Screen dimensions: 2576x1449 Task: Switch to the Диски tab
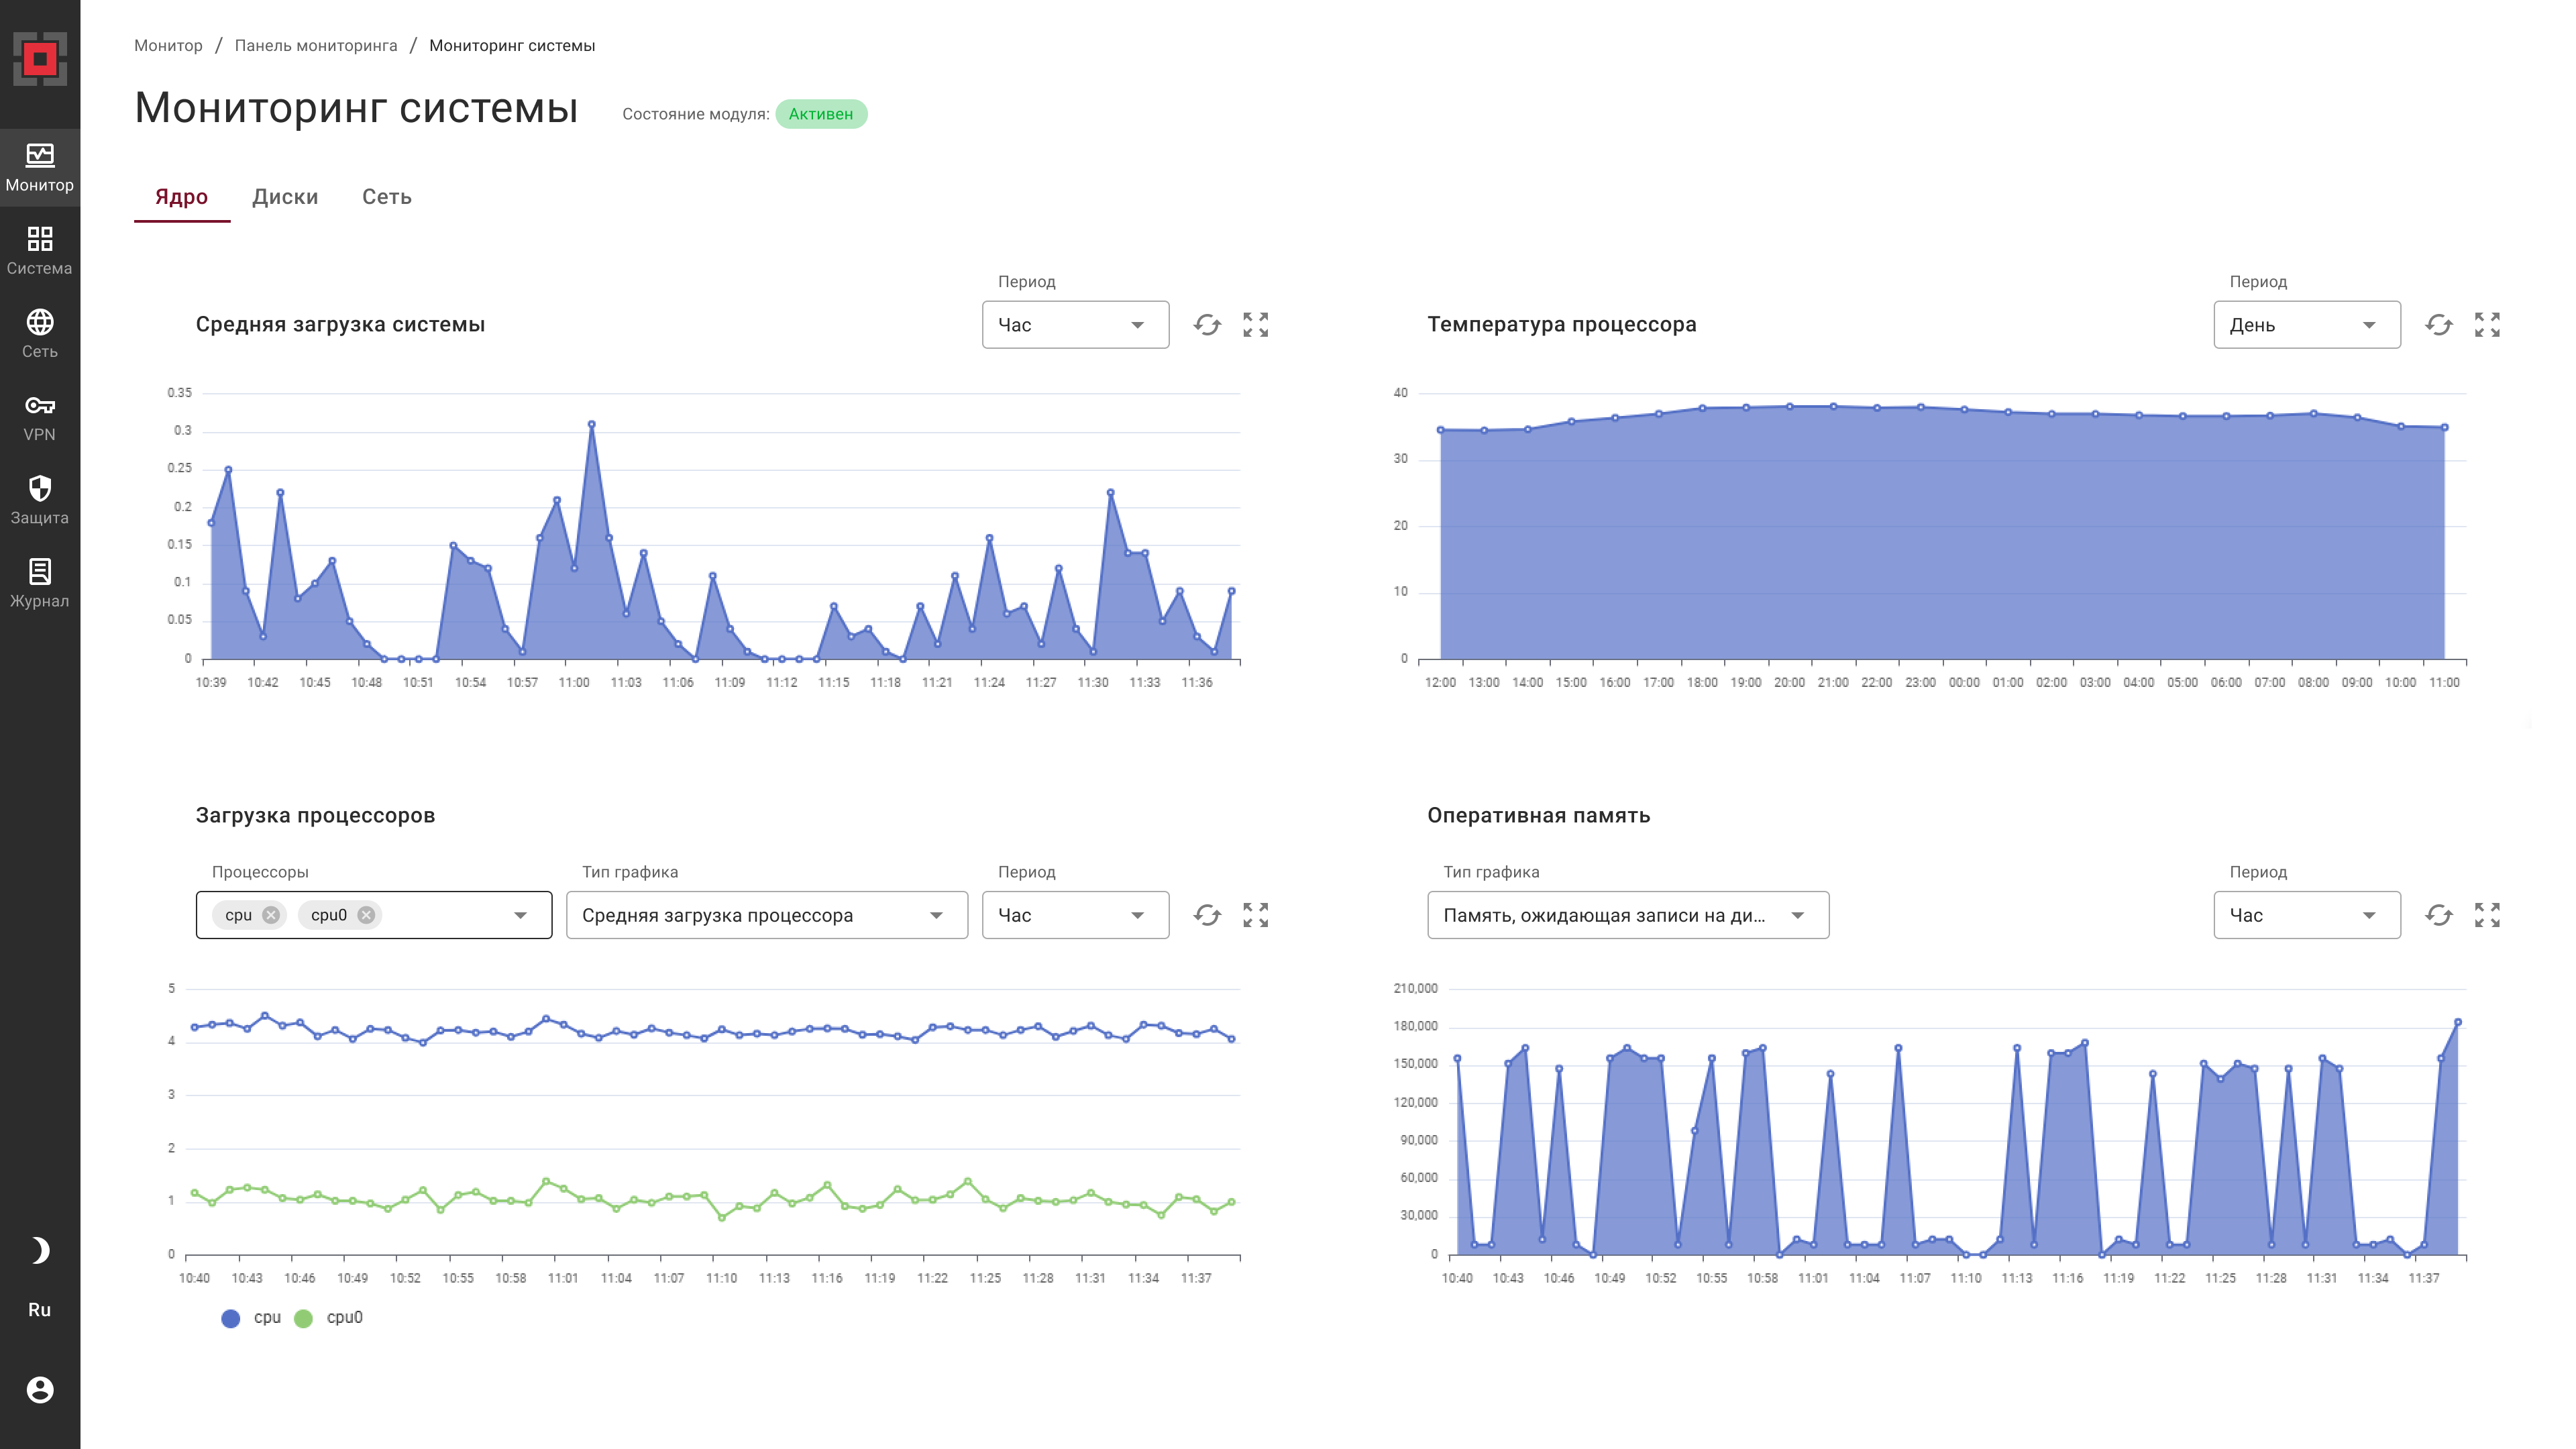tap(285, 197)
